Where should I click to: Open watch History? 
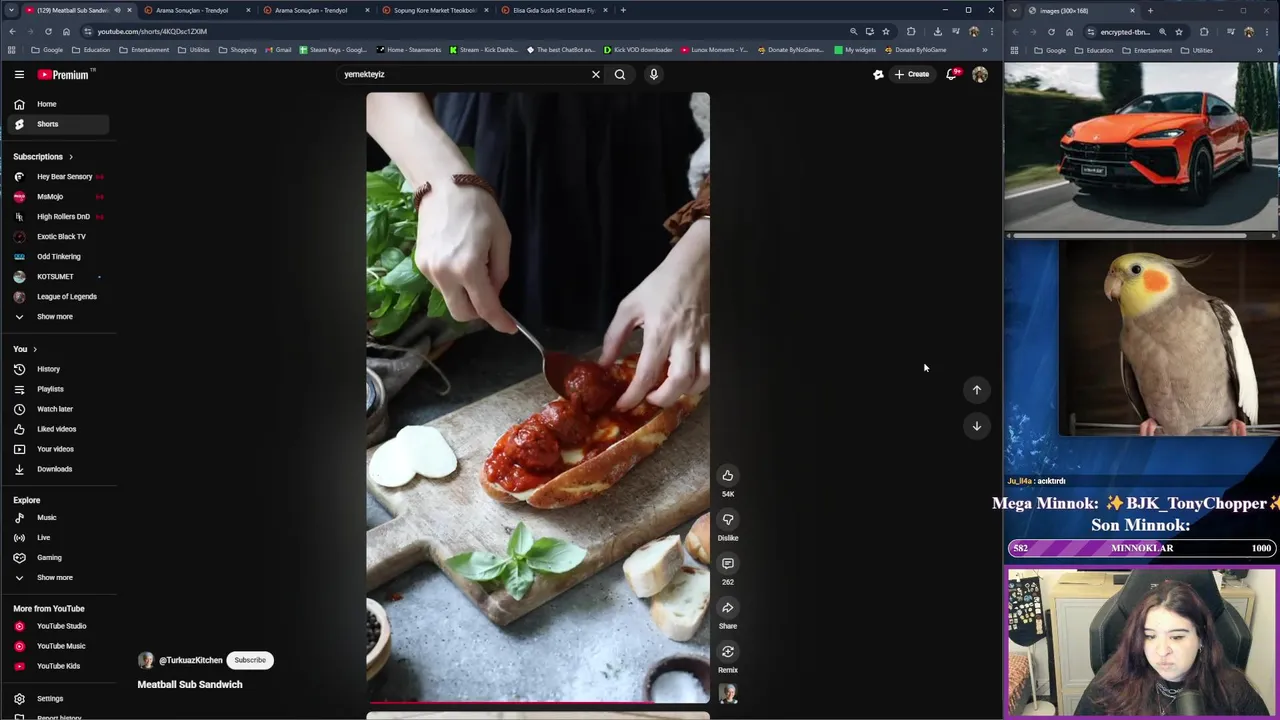click(59, 369)
